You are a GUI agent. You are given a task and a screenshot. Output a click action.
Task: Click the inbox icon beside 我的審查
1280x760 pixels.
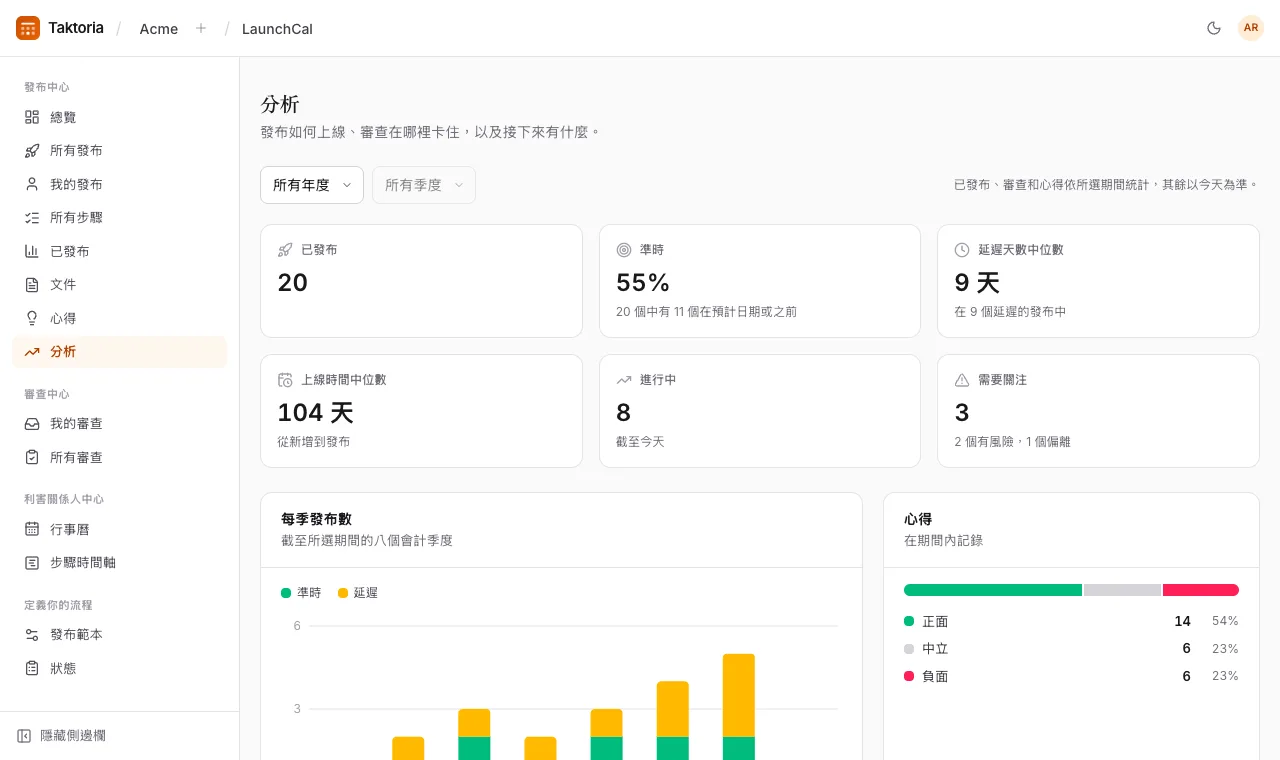pyautogui.click(x=32, y=424)
